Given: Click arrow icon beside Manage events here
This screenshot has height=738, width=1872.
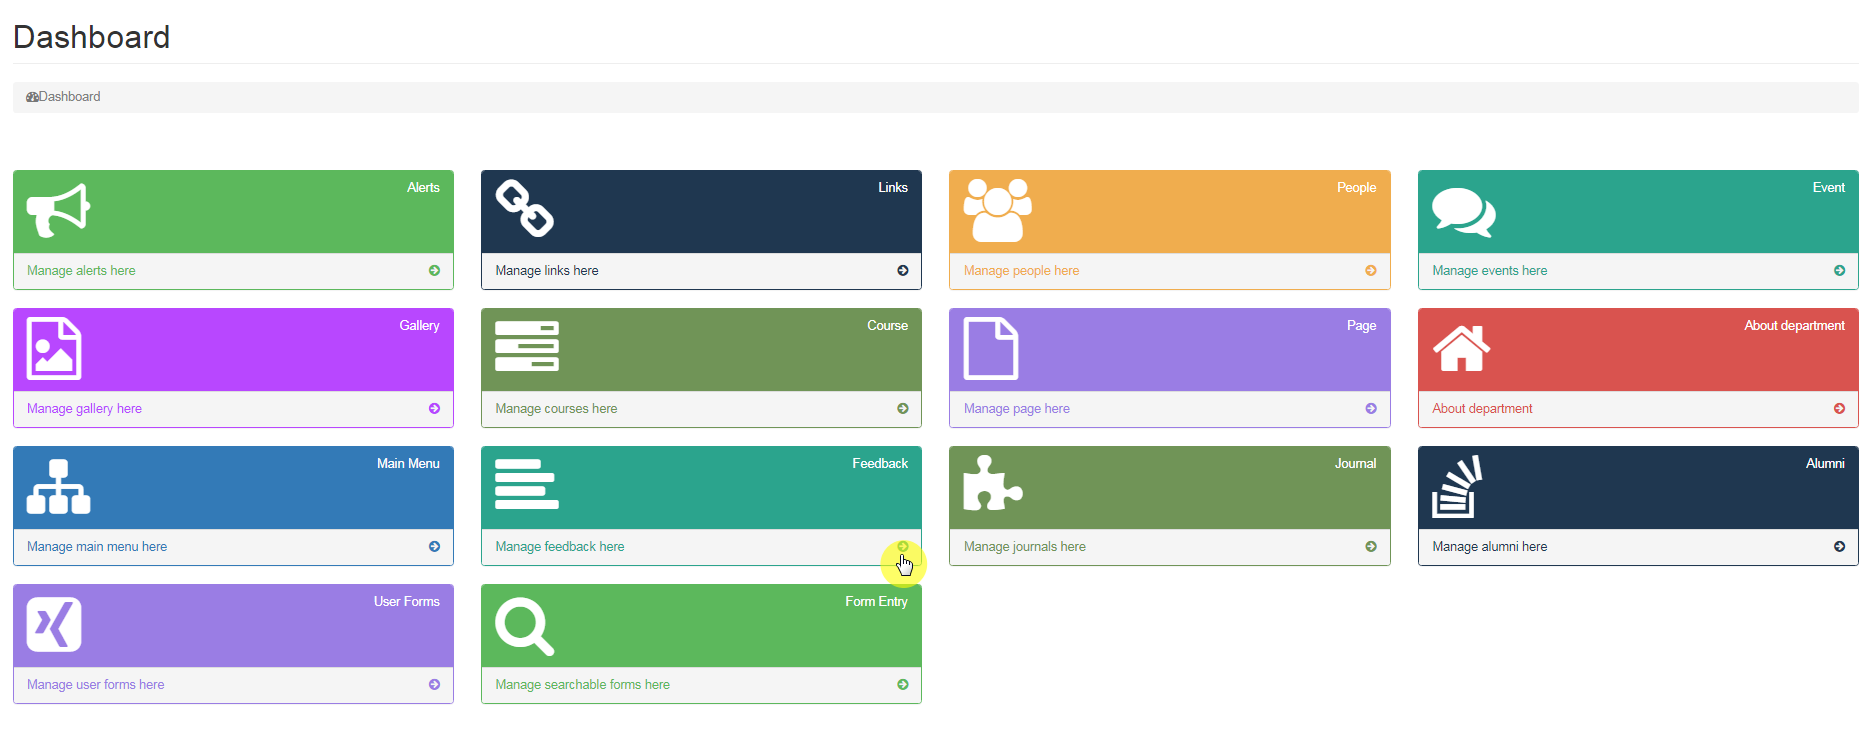Looking at the screenshot, I should 1839,271.
